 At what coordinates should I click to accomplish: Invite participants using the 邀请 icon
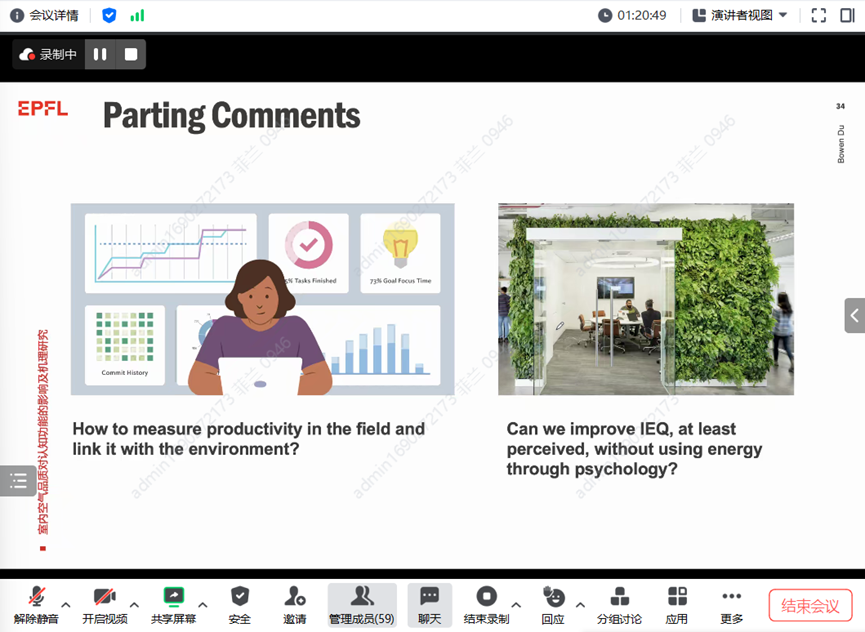pos(295,605)
